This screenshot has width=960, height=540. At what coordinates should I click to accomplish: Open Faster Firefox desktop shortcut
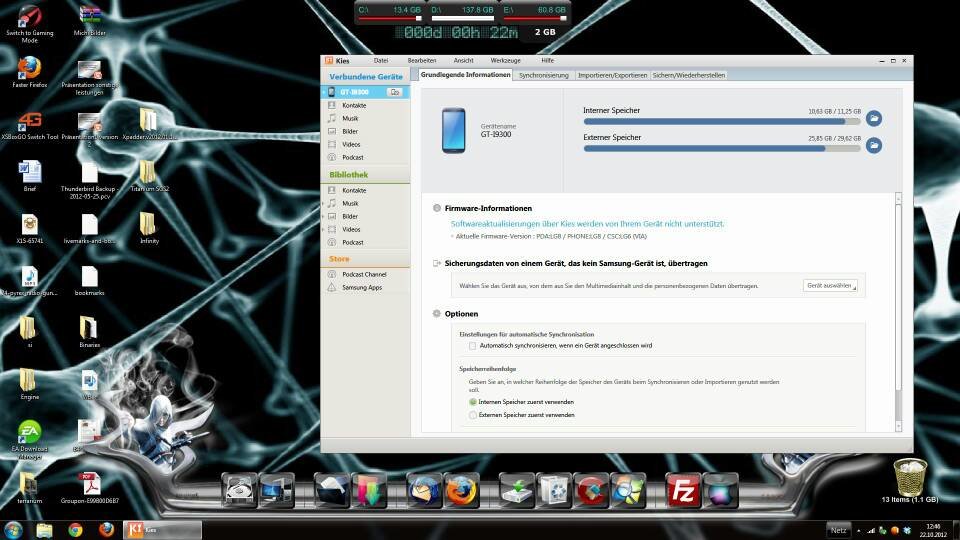pyautogui.click(x=29, y=73)
